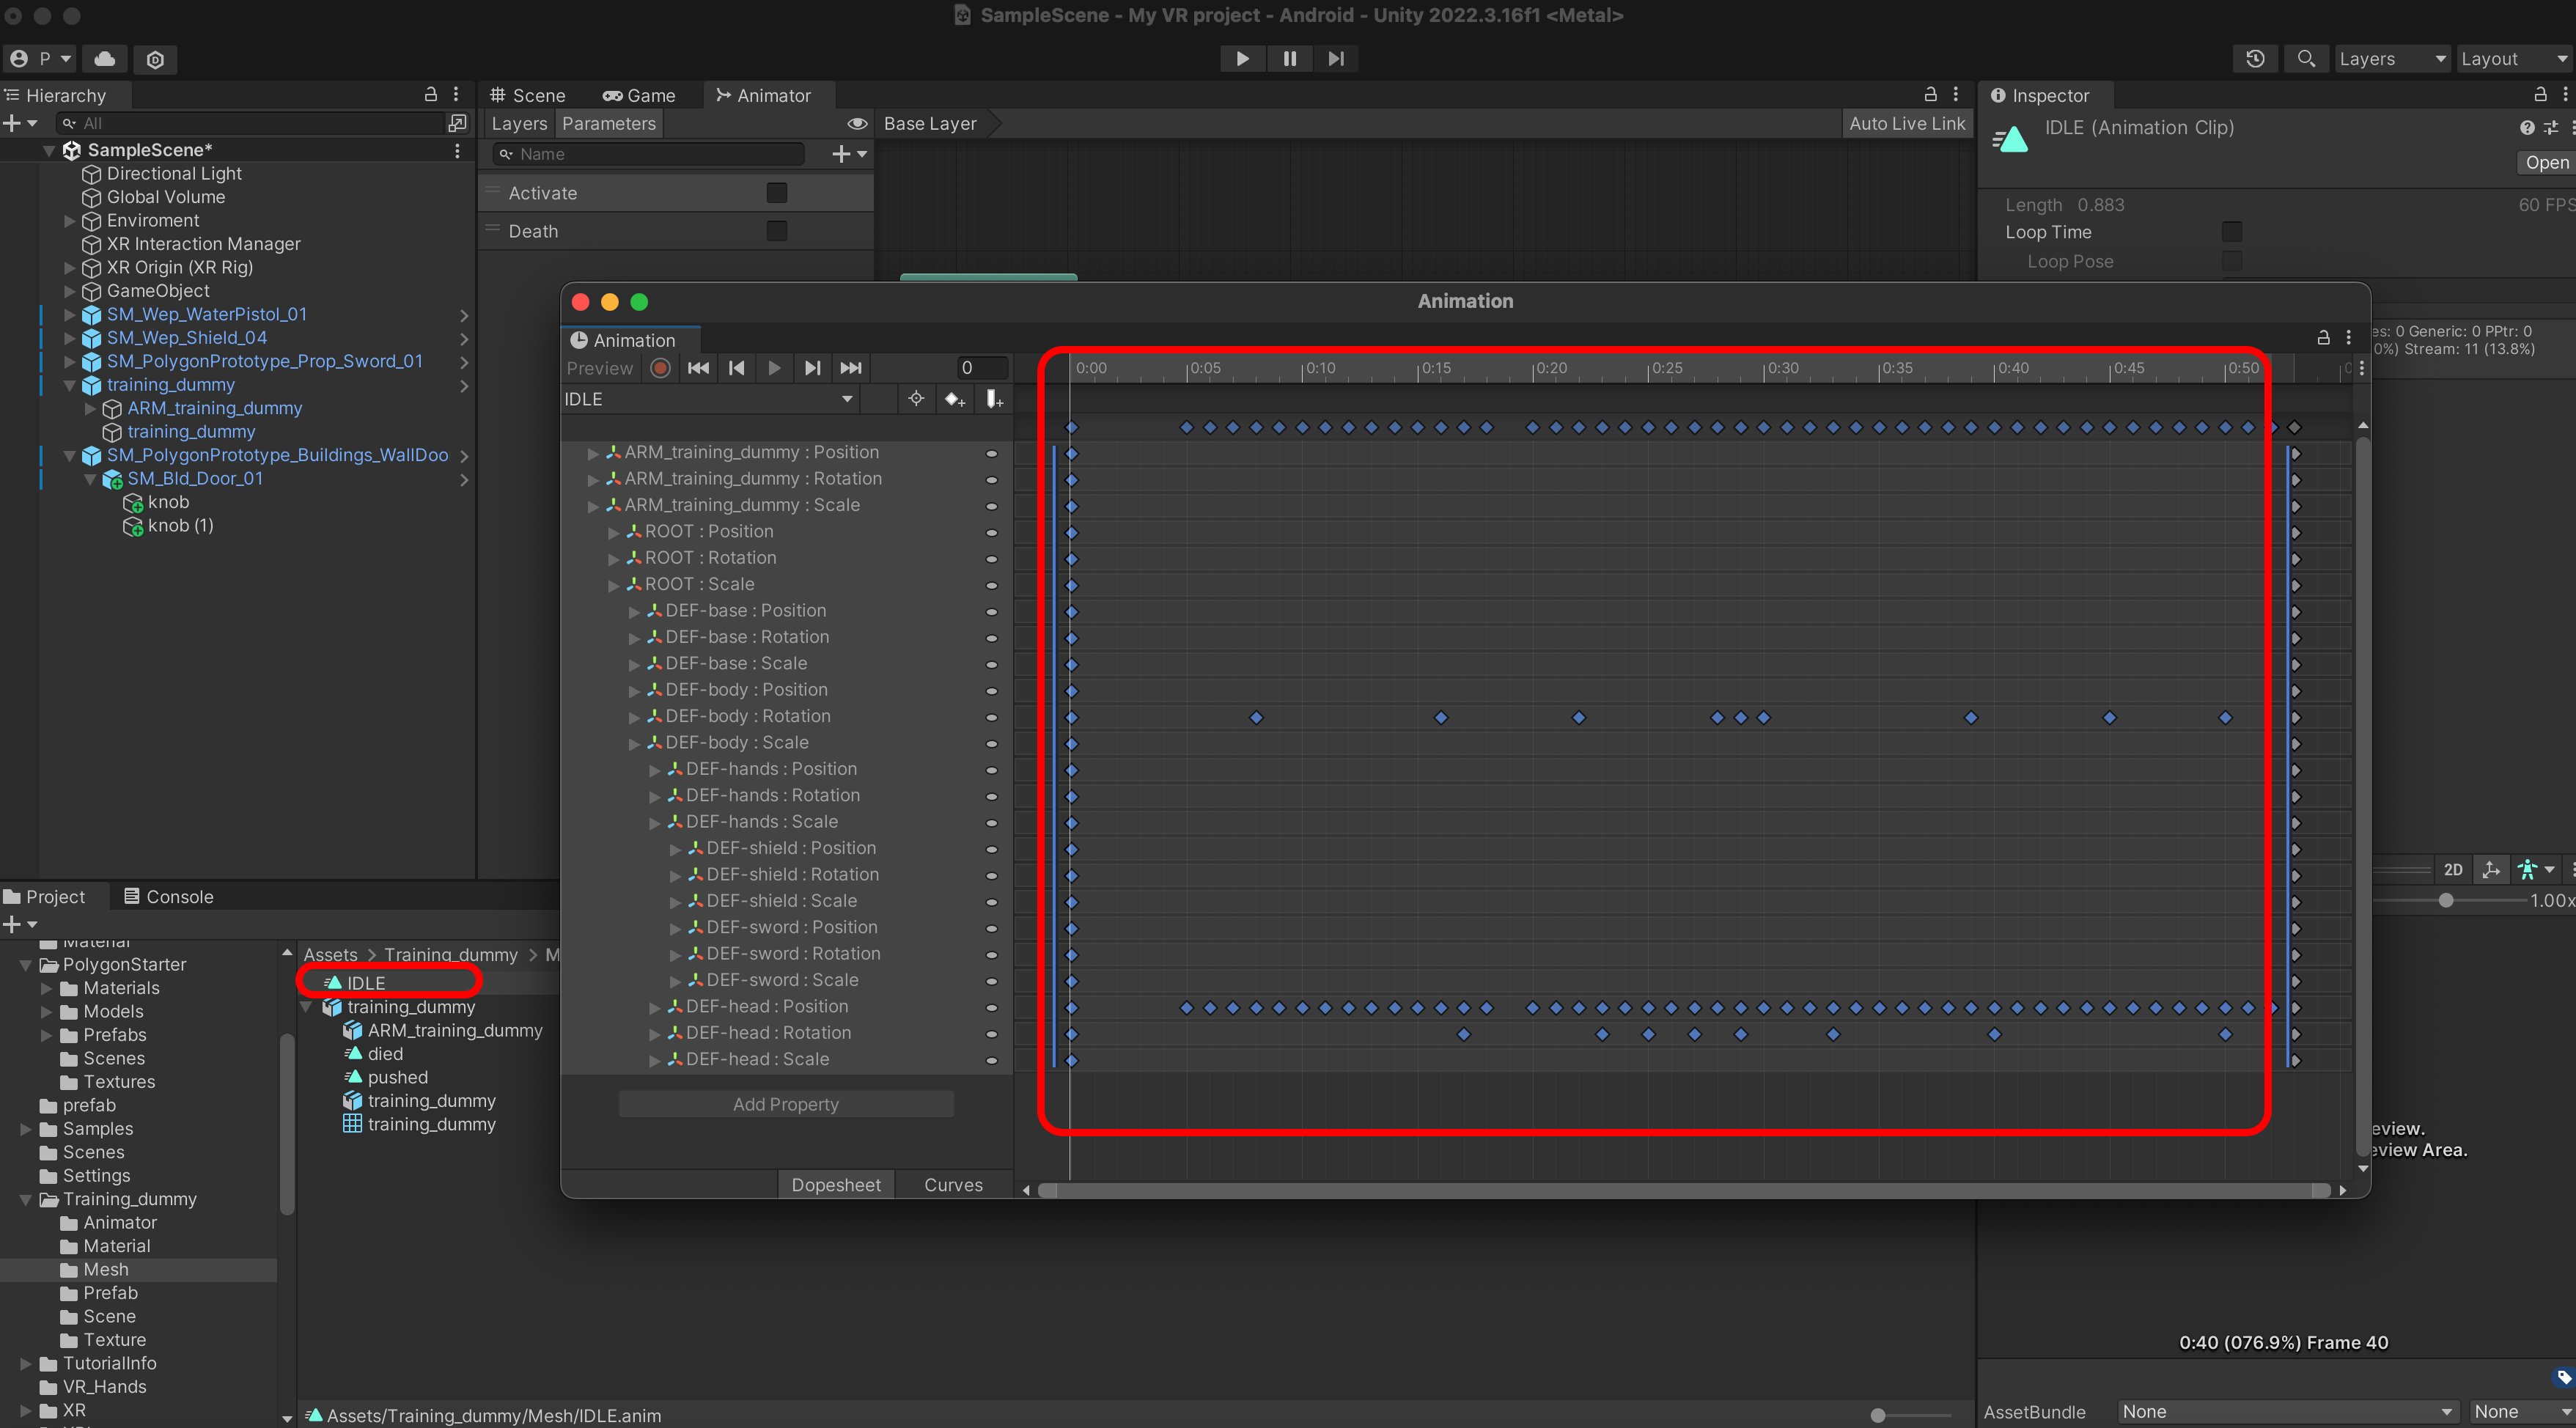Click the Animation record button
Image resolution: width=2576 pixels, height=1428 pixels.
coord(660,368)
